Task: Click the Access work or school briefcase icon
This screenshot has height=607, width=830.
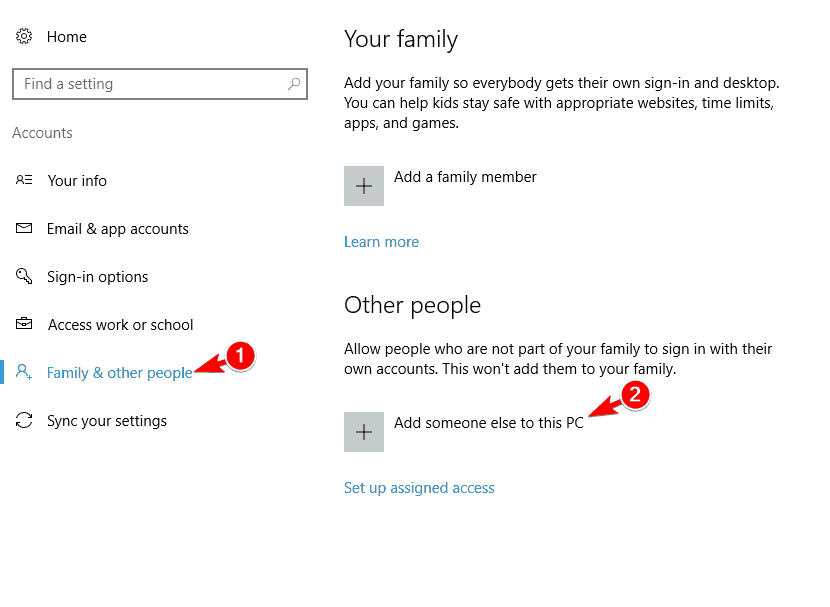Action: click(x=24, y=325)
